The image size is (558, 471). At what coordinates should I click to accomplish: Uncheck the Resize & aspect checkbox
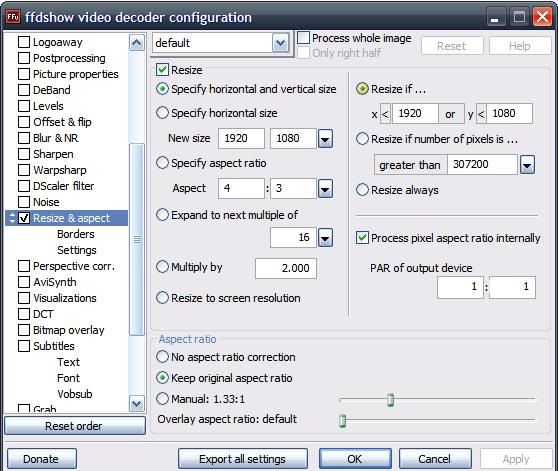24,218
